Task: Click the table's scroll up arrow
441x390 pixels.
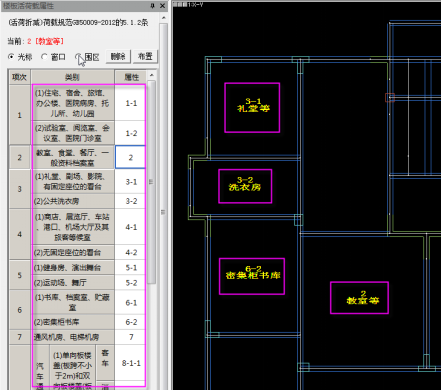Action: coord(151,75)
